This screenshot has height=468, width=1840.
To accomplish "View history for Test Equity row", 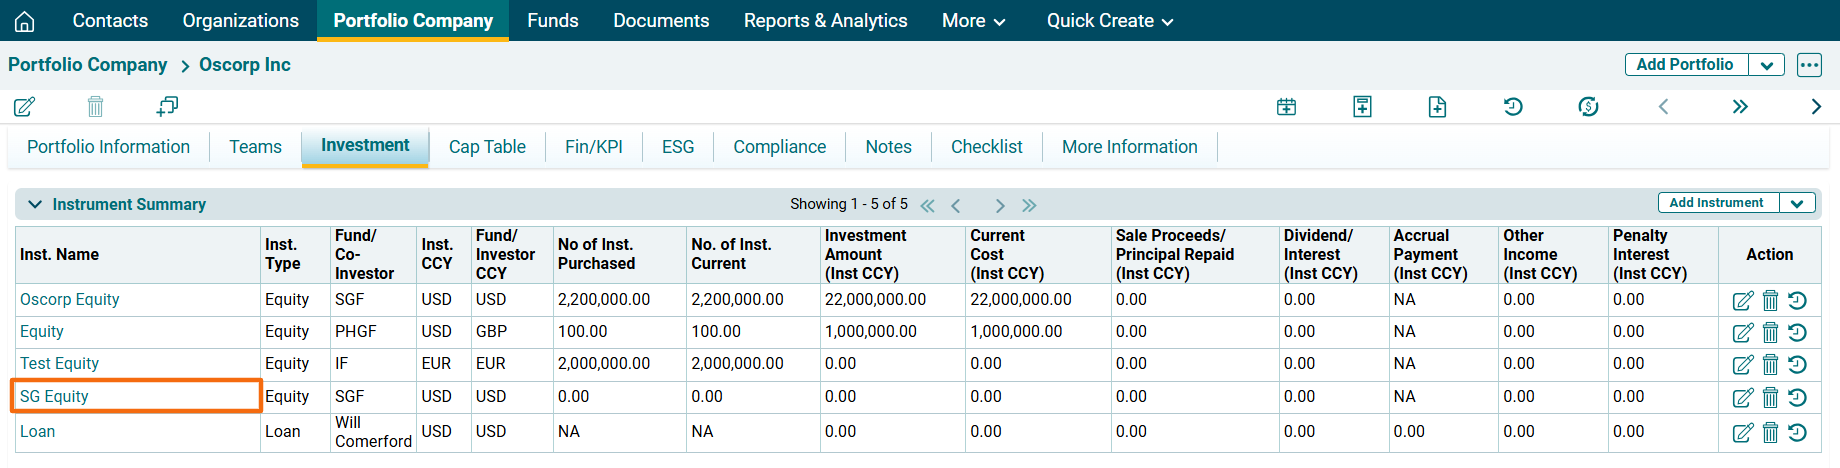I will (x=1797, y=364).
